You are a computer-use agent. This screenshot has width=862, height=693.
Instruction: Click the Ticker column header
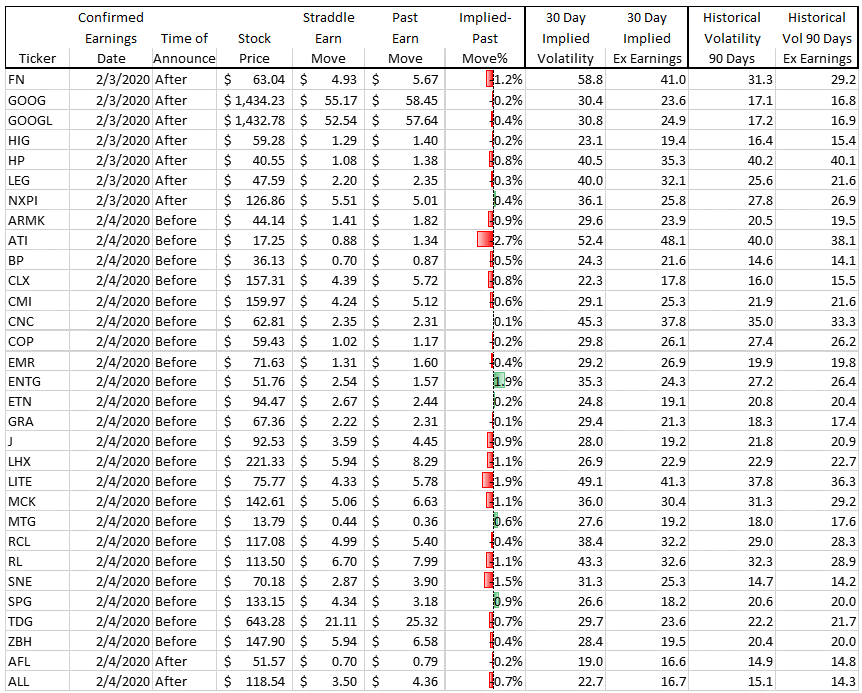click(37, 59)
